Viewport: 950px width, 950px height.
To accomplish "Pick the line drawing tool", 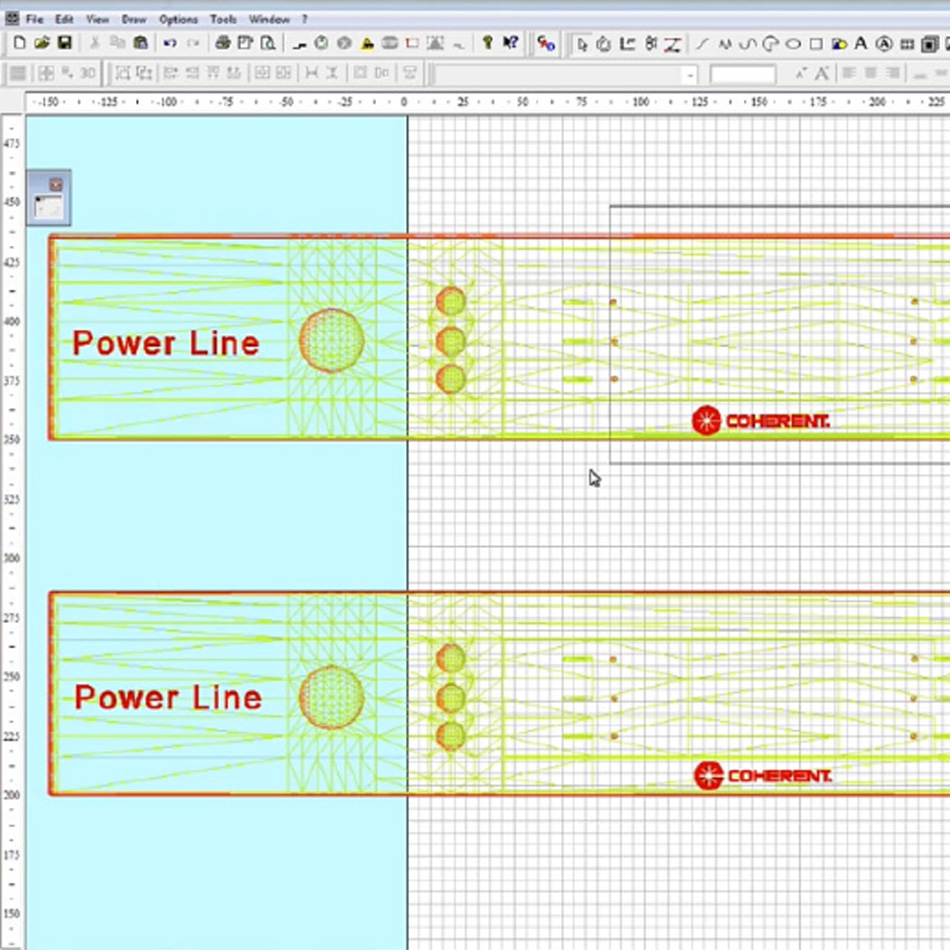I will coord(702,43).
